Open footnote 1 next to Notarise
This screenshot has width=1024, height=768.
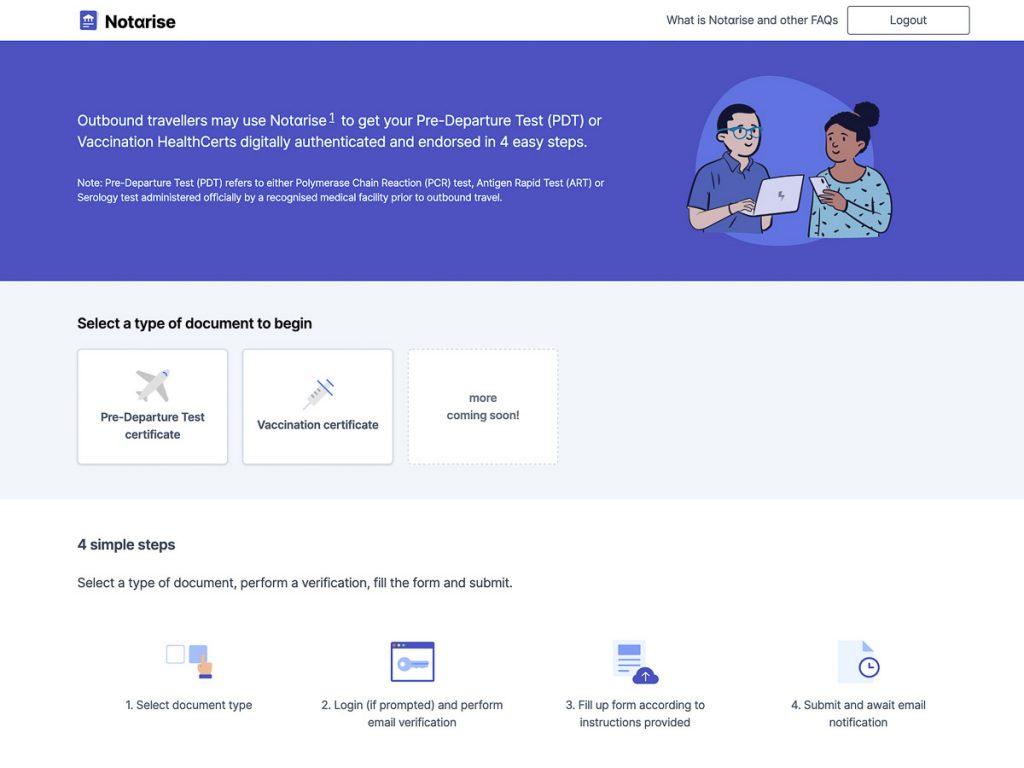pos(332,118)
